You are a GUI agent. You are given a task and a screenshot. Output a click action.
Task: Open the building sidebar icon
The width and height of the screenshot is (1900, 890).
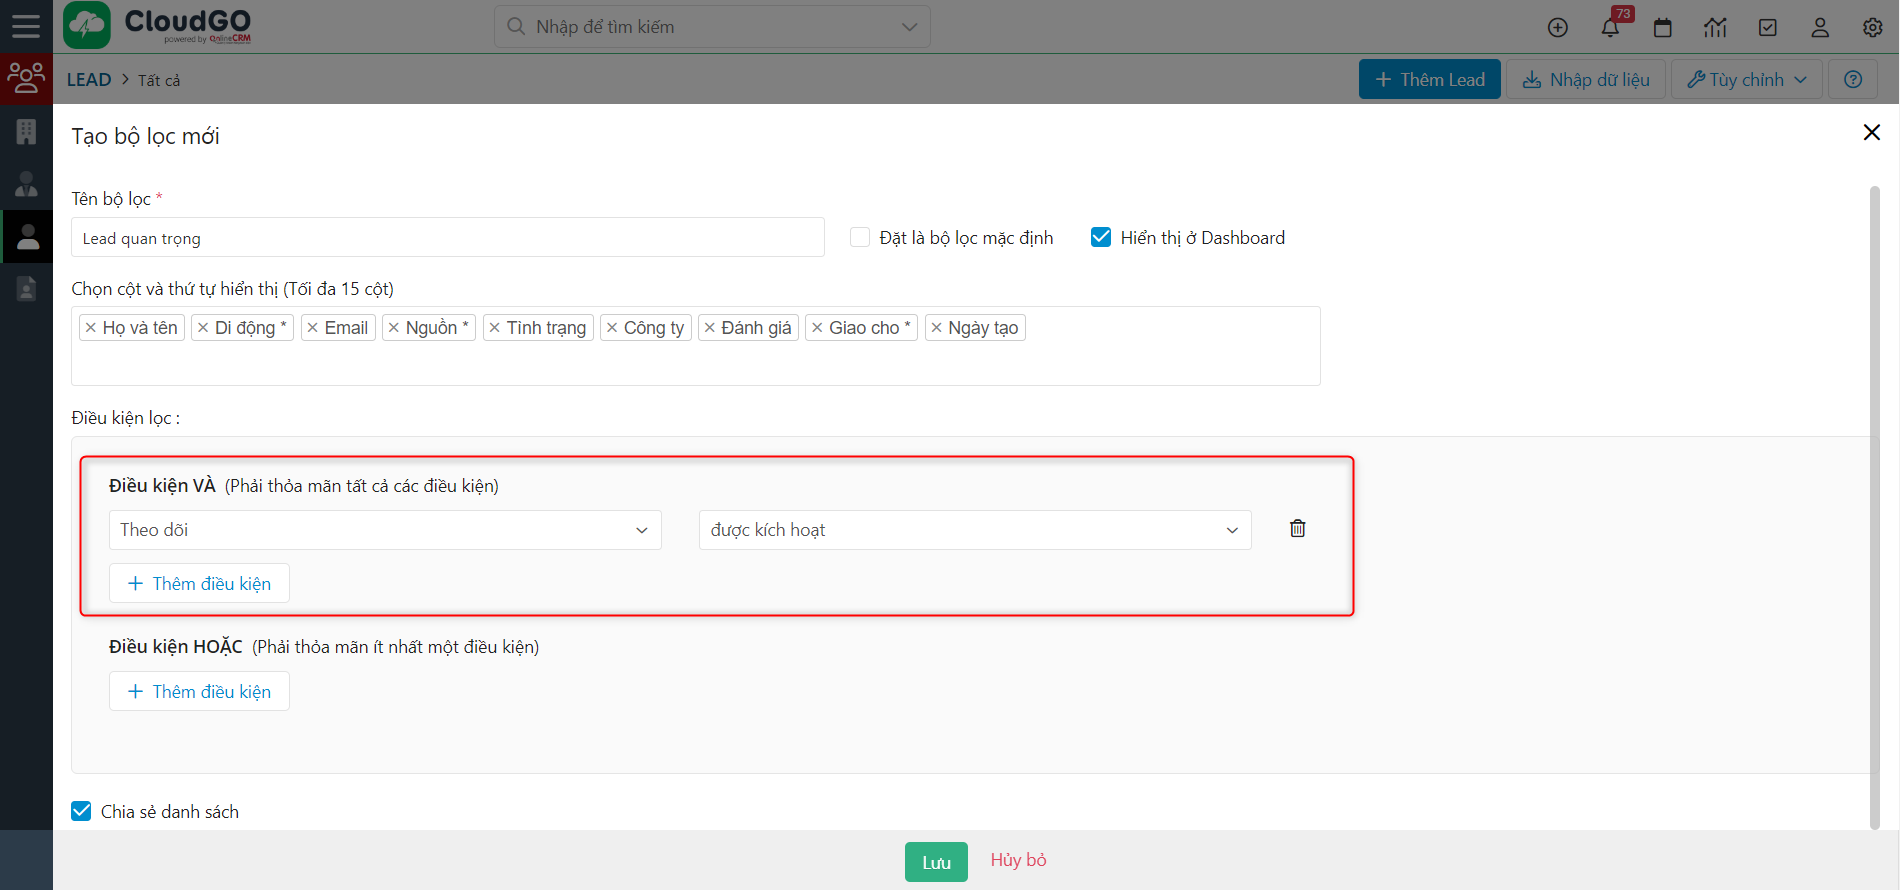coord(26,131)
